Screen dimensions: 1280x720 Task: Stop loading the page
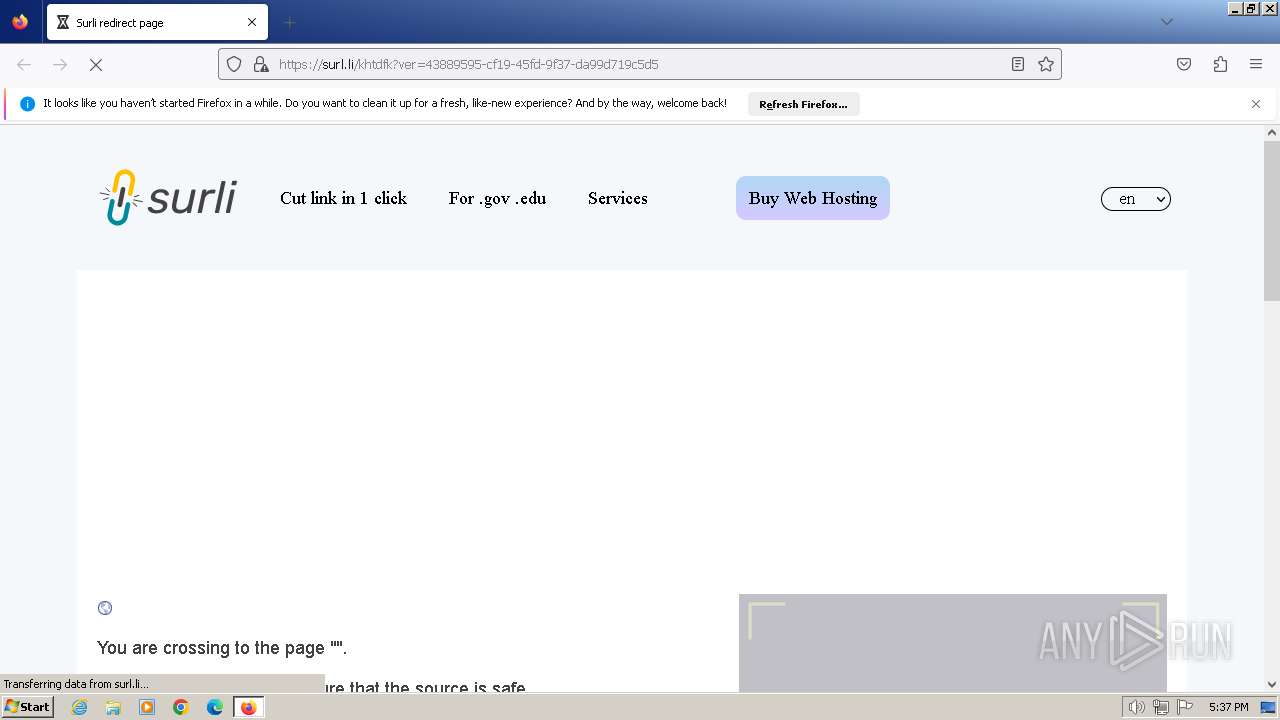point(96,64)
